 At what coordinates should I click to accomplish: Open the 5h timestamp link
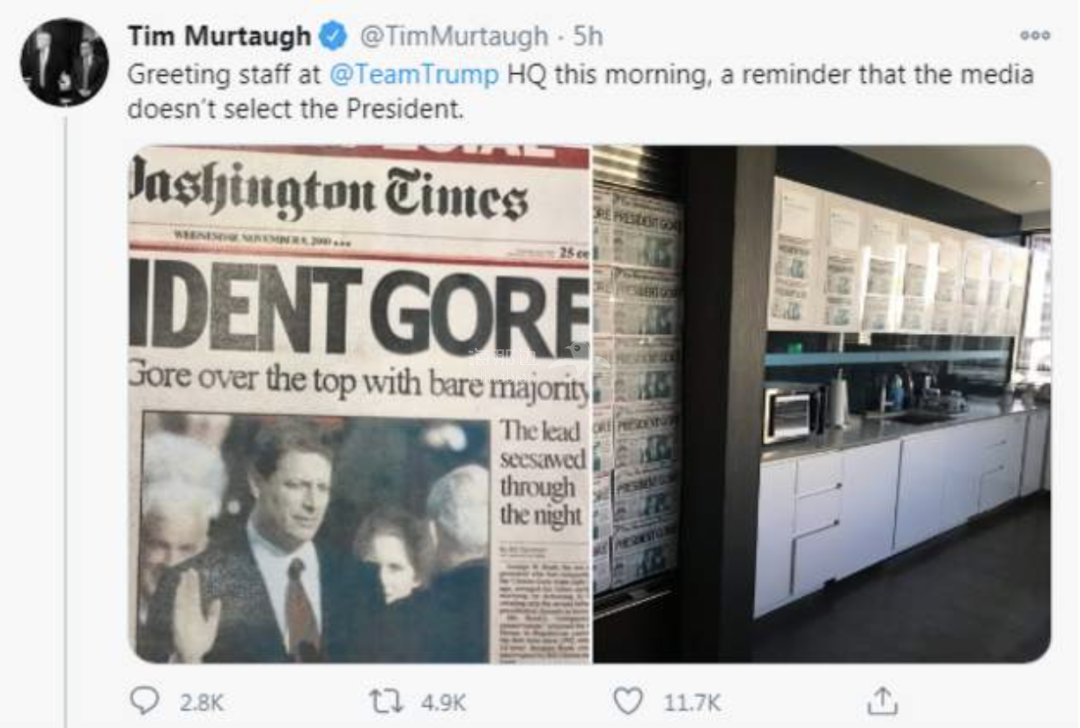click(x=588, y=36)
